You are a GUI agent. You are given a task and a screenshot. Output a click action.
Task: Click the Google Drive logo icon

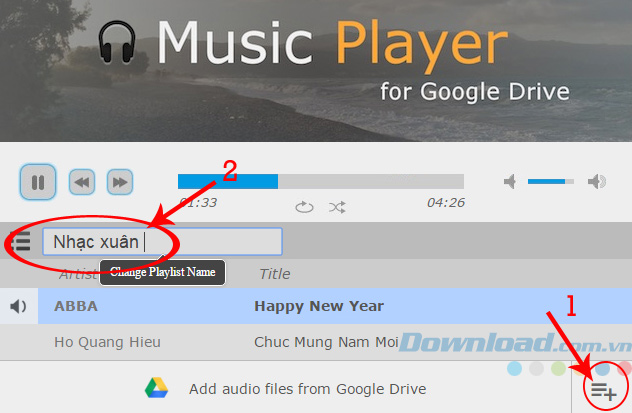(156, 388)
